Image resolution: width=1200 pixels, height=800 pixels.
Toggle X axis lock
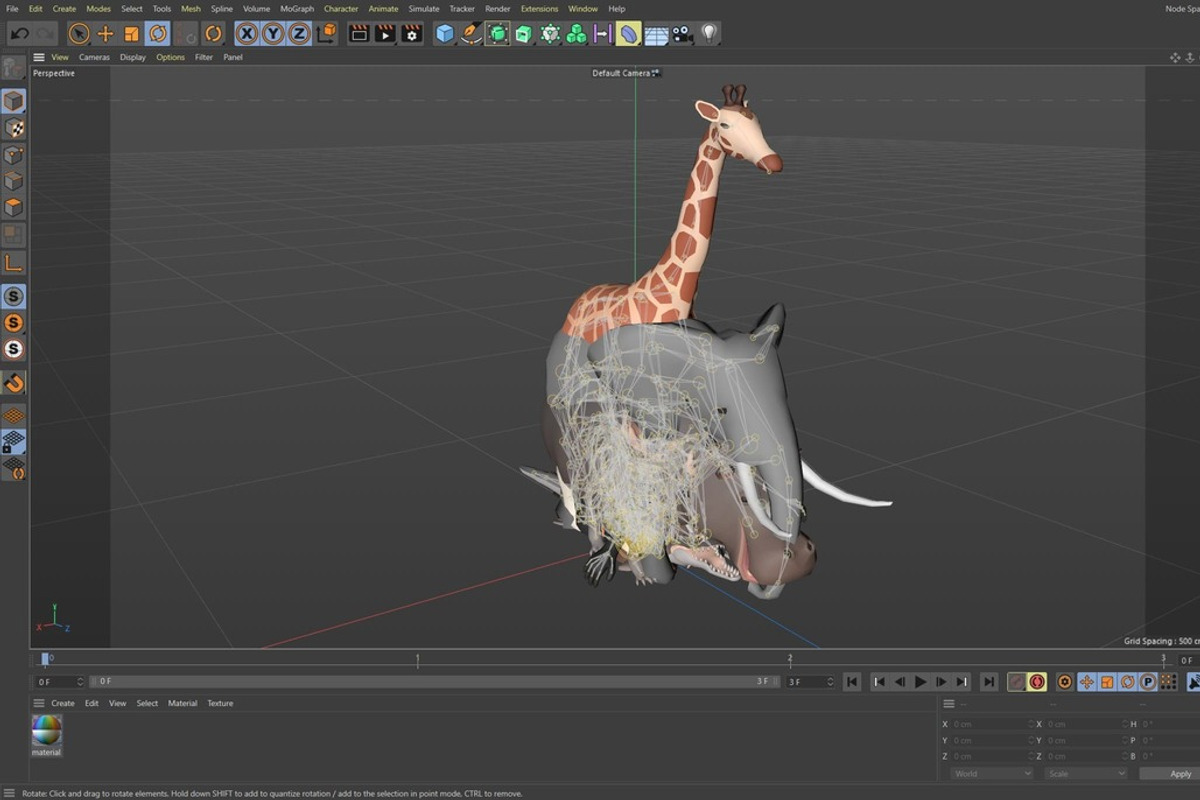pos(247,33)
